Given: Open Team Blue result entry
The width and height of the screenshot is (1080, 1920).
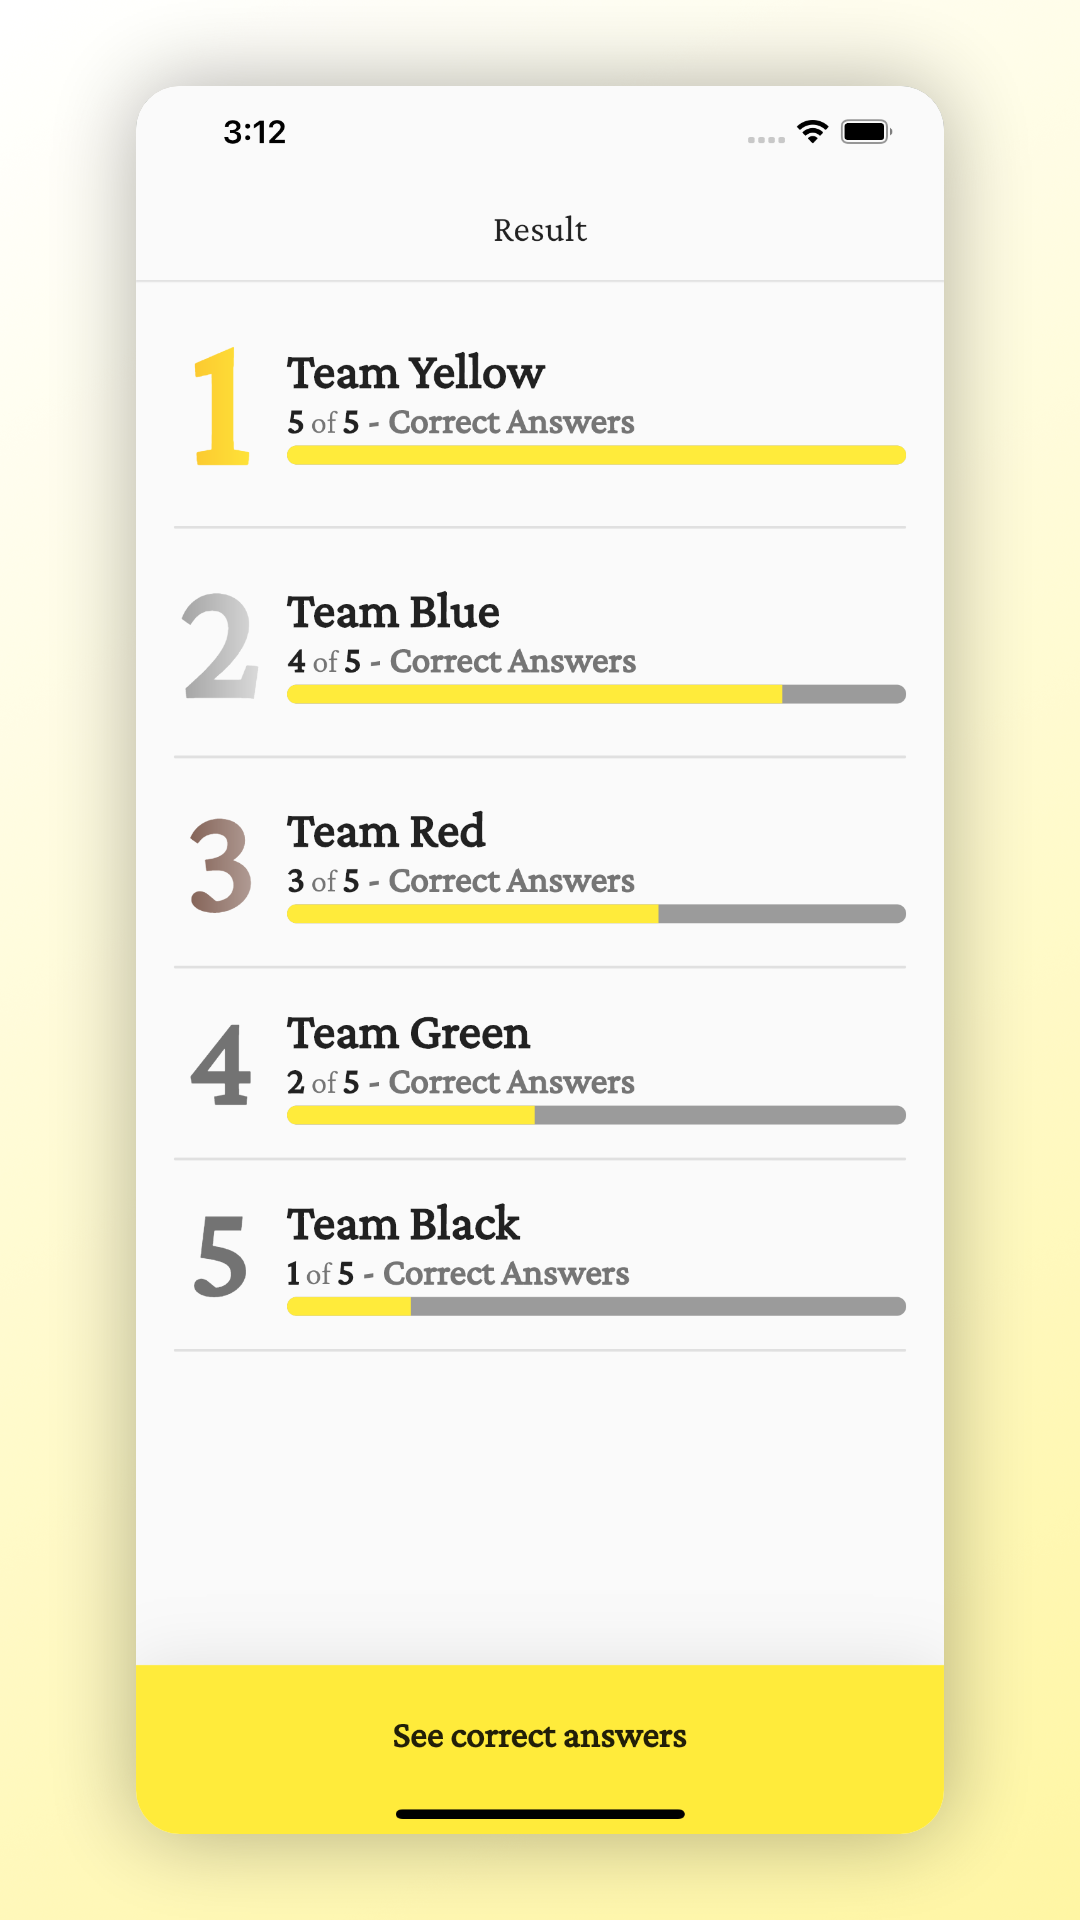Looking at the screenshot, I should (540, 644).
